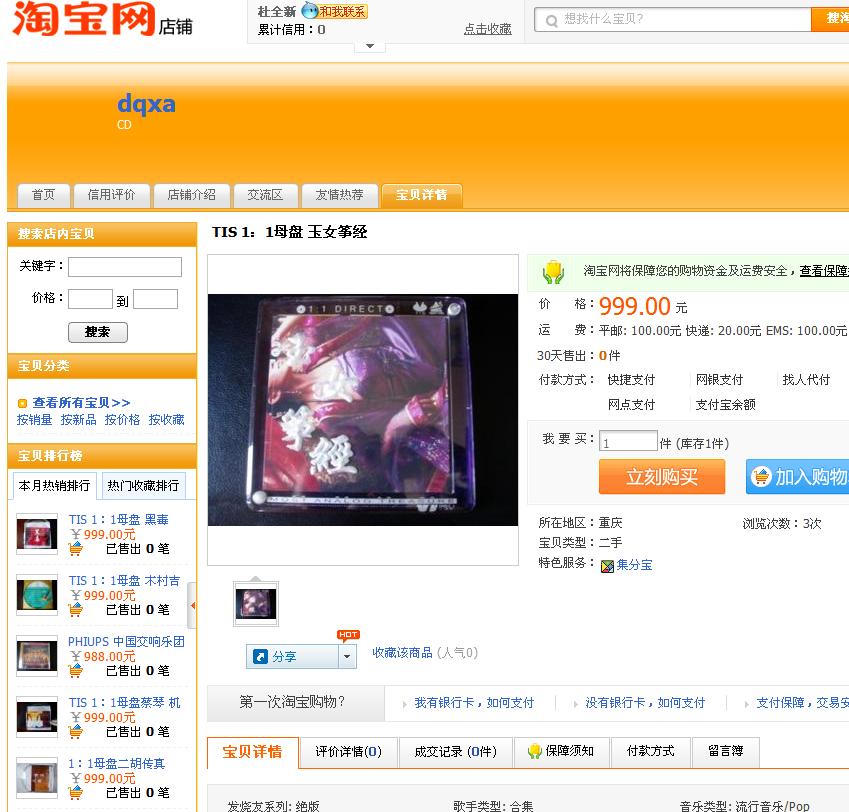Click cart icon under 蔡琴 item
Screen dimensions: 849x812
[76, 732]
